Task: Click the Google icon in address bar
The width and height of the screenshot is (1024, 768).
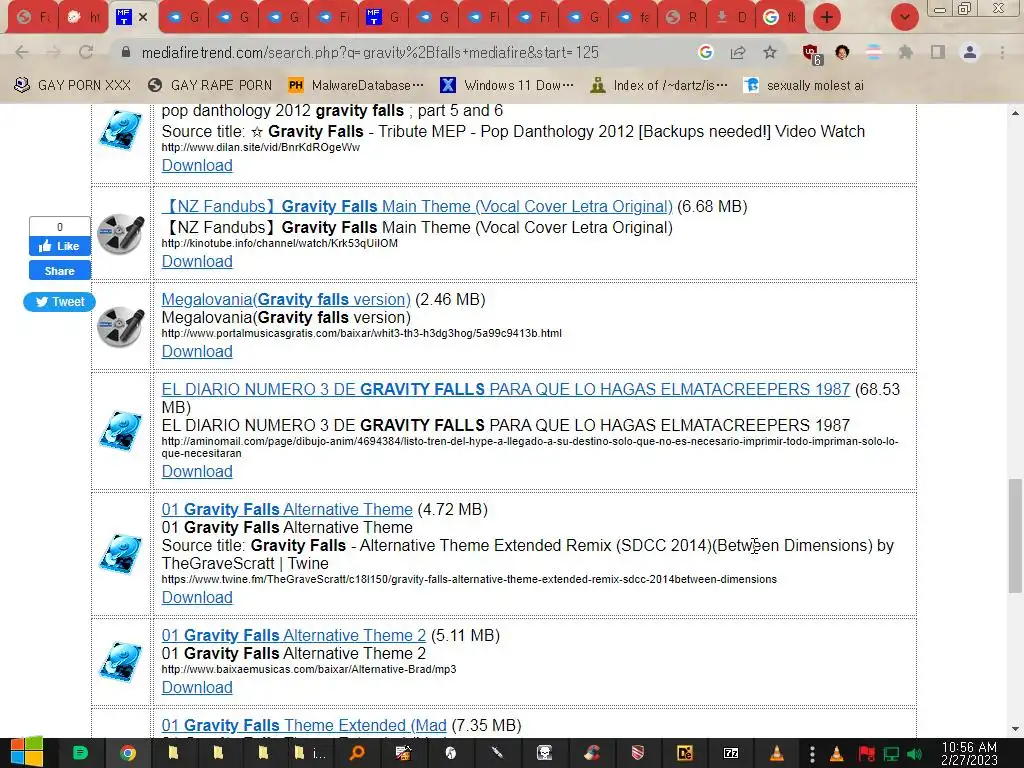Action: click(x=705, y=52)
